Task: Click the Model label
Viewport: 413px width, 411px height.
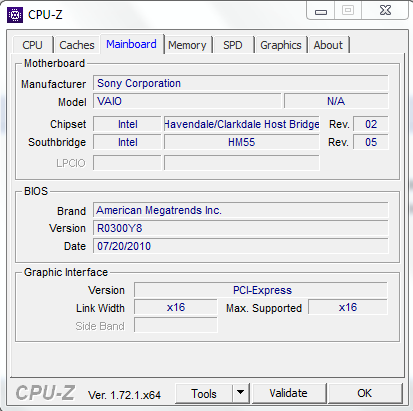Action: (x=72, y=102)
